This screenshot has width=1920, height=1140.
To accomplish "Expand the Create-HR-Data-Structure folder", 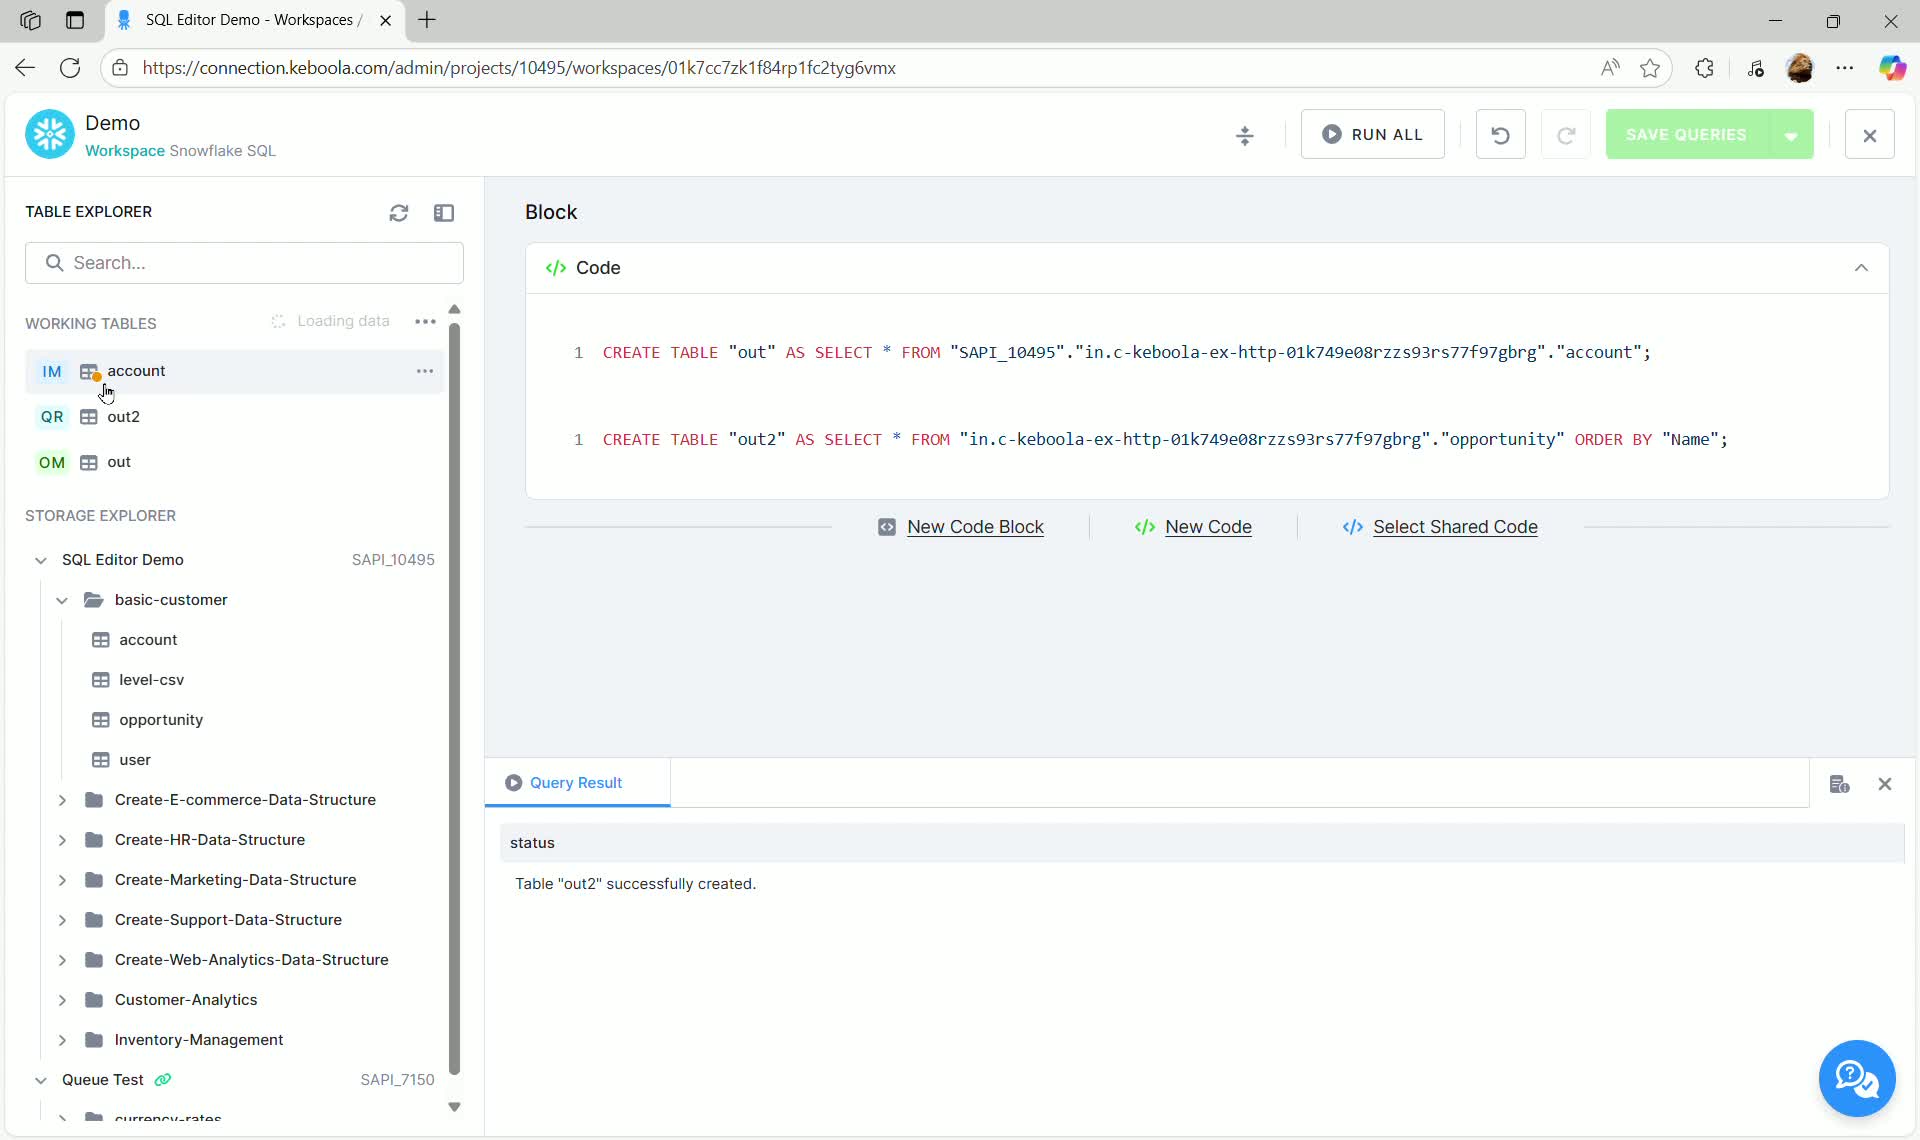I will coord(62,840).
